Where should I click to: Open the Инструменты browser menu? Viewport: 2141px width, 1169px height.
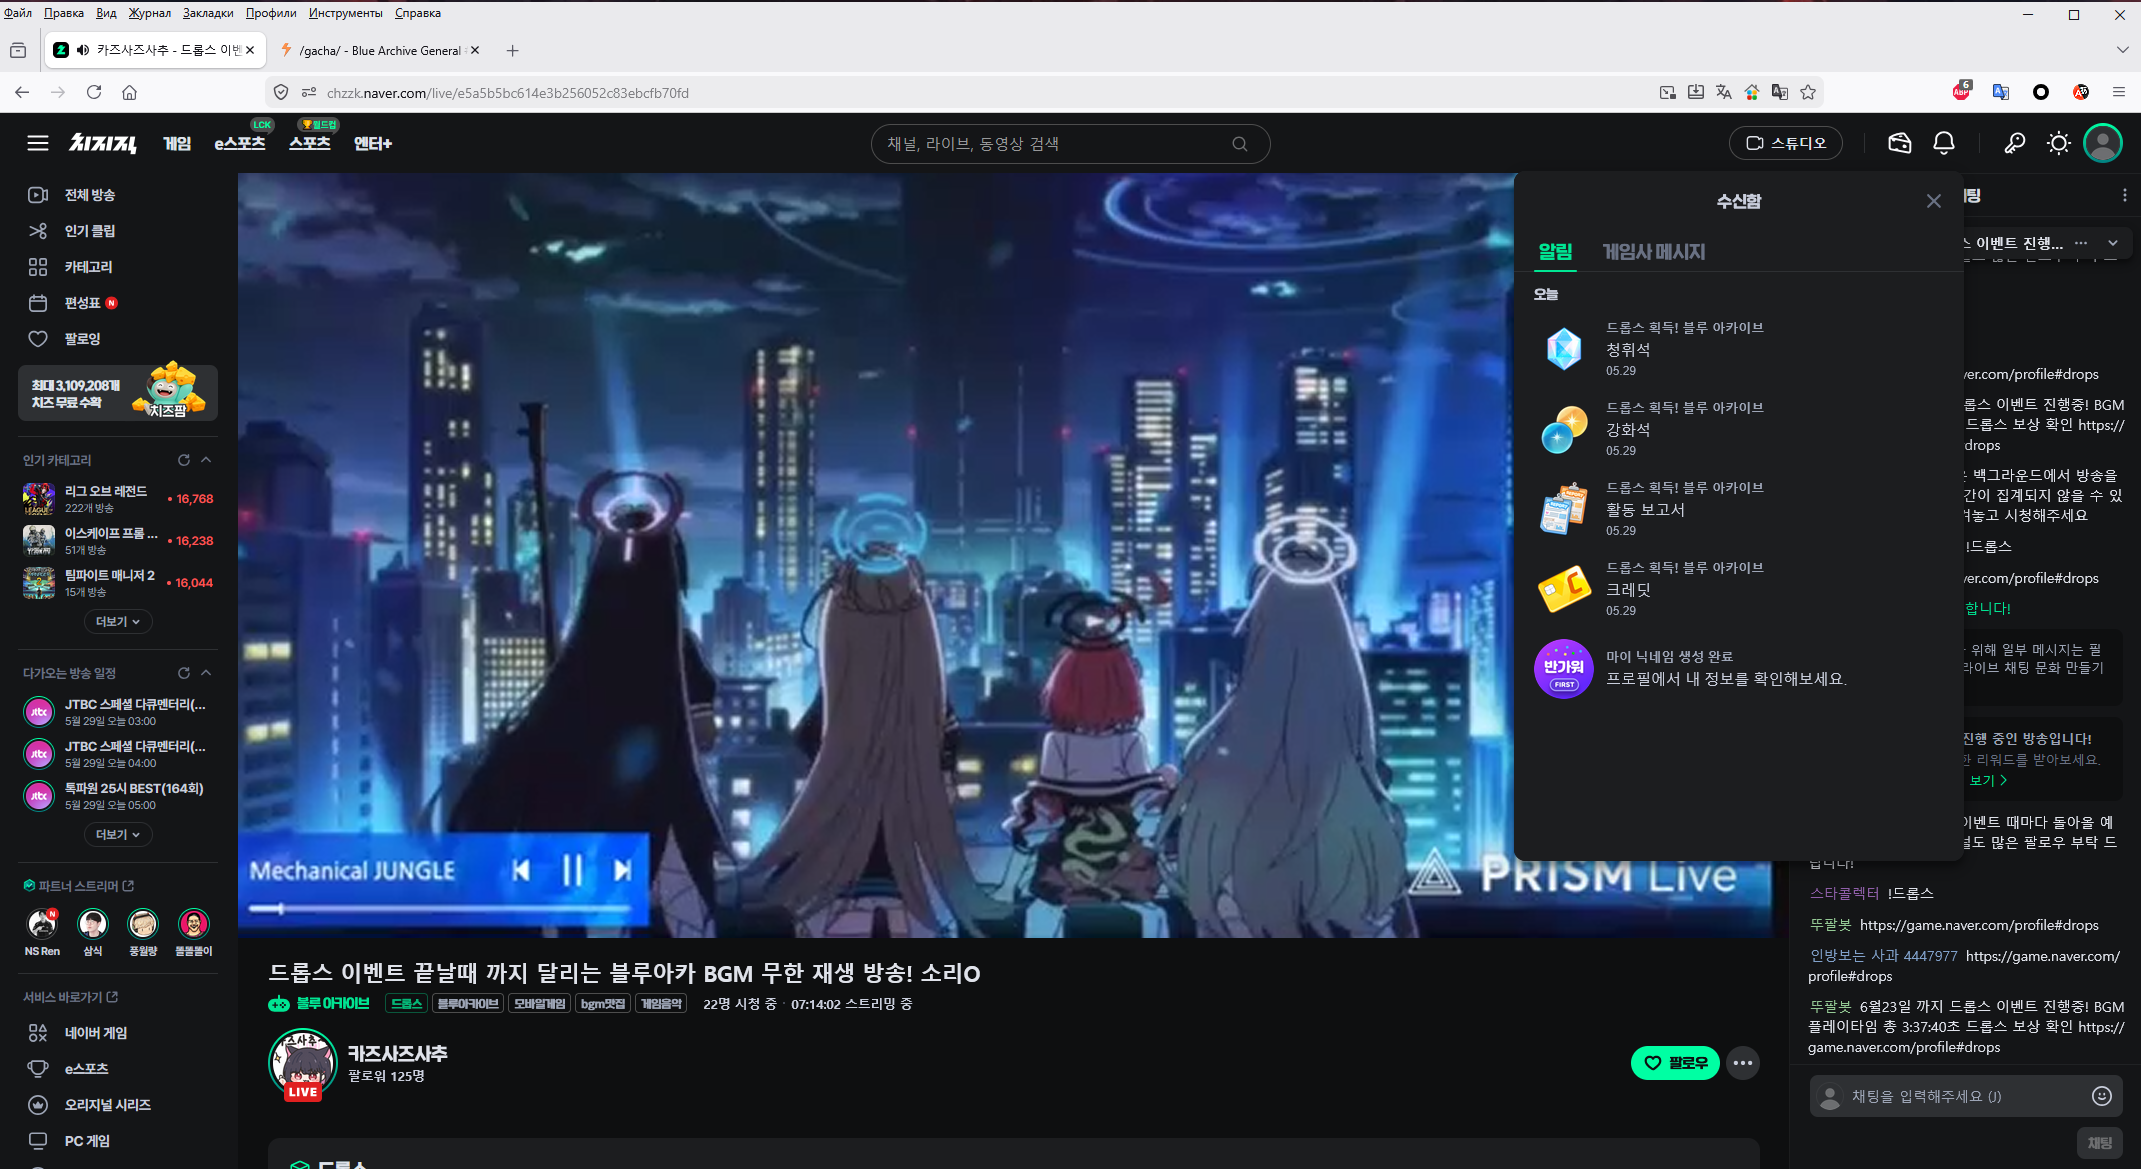point(345,13)
